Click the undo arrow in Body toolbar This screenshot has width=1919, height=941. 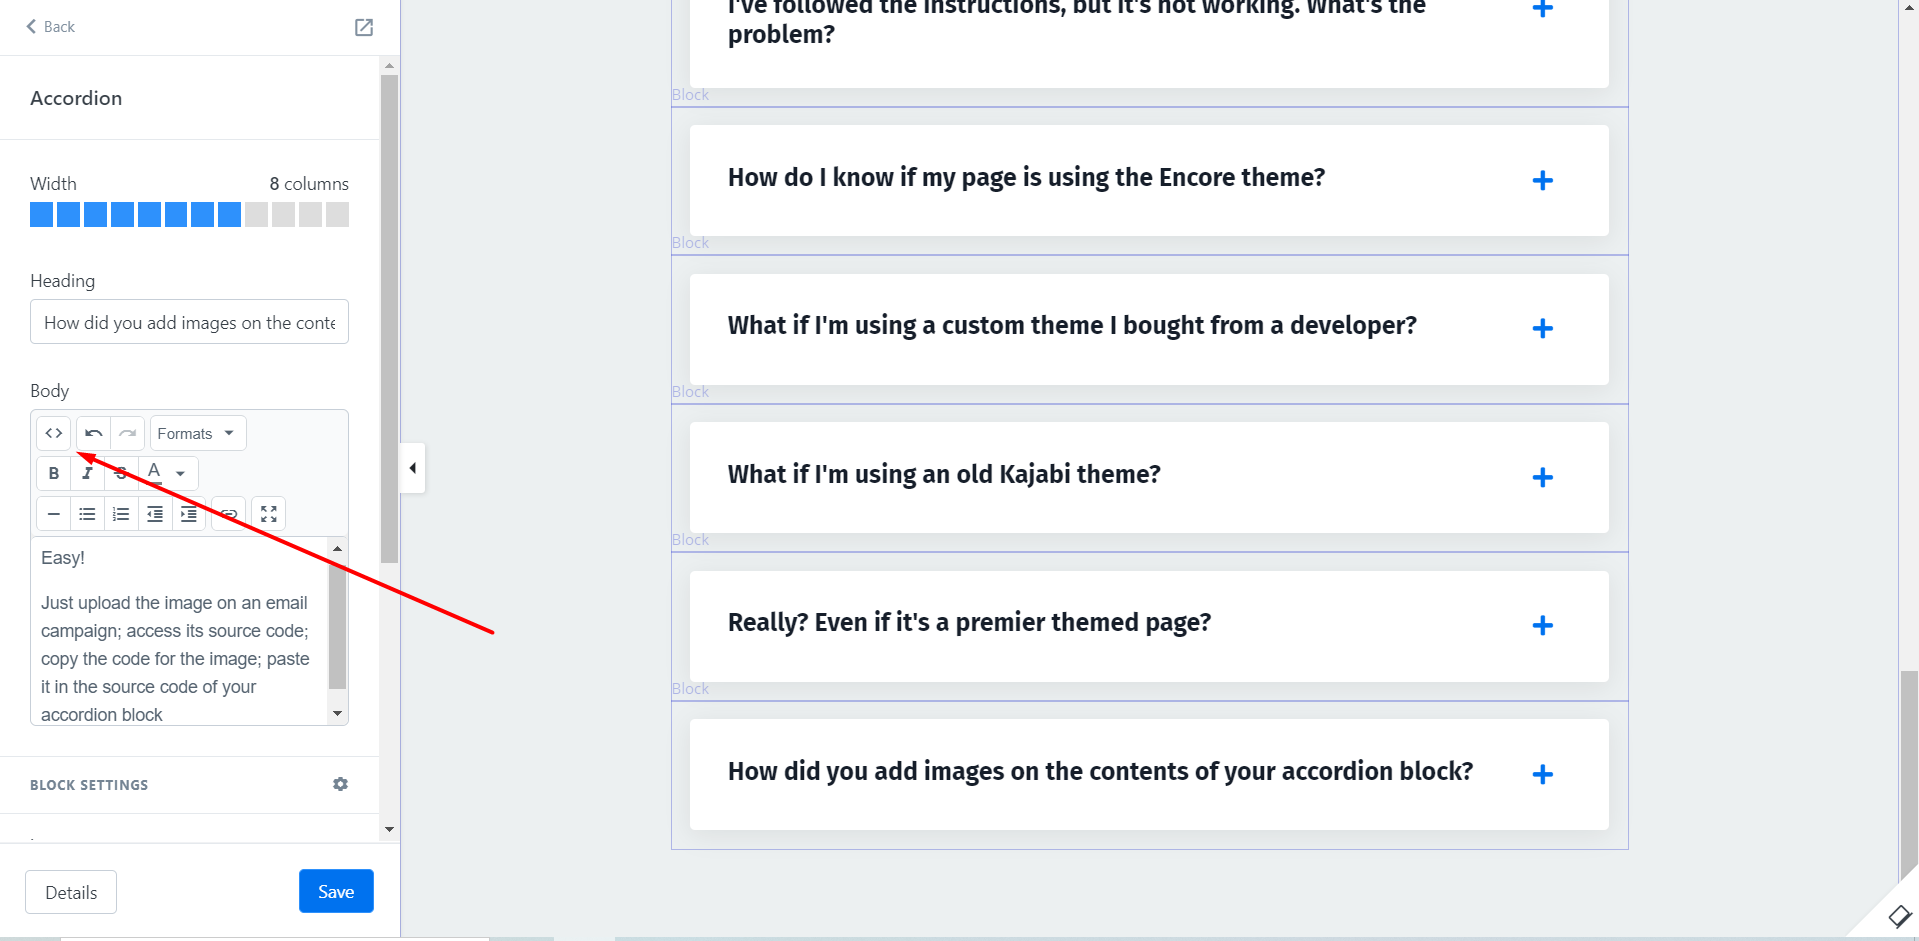94,433
